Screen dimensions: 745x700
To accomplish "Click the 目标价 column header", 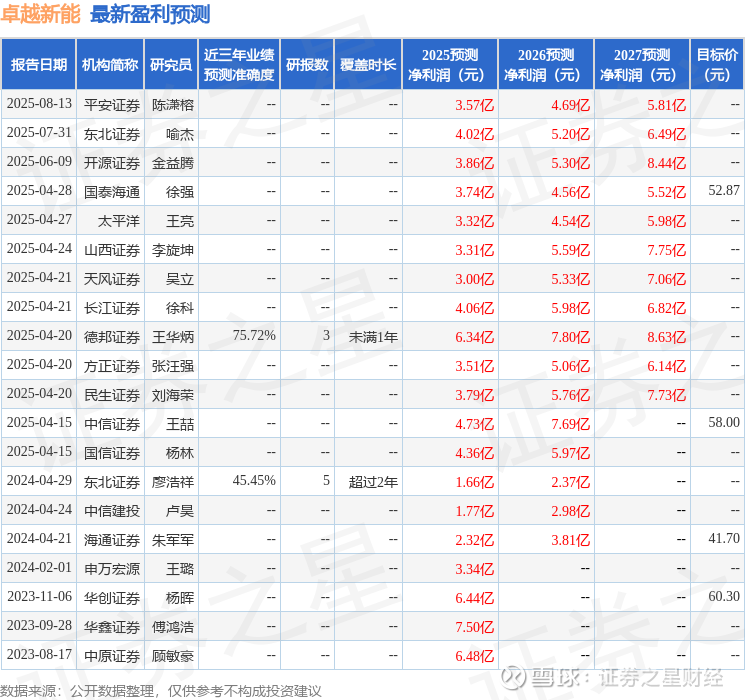I will point(716,65).
